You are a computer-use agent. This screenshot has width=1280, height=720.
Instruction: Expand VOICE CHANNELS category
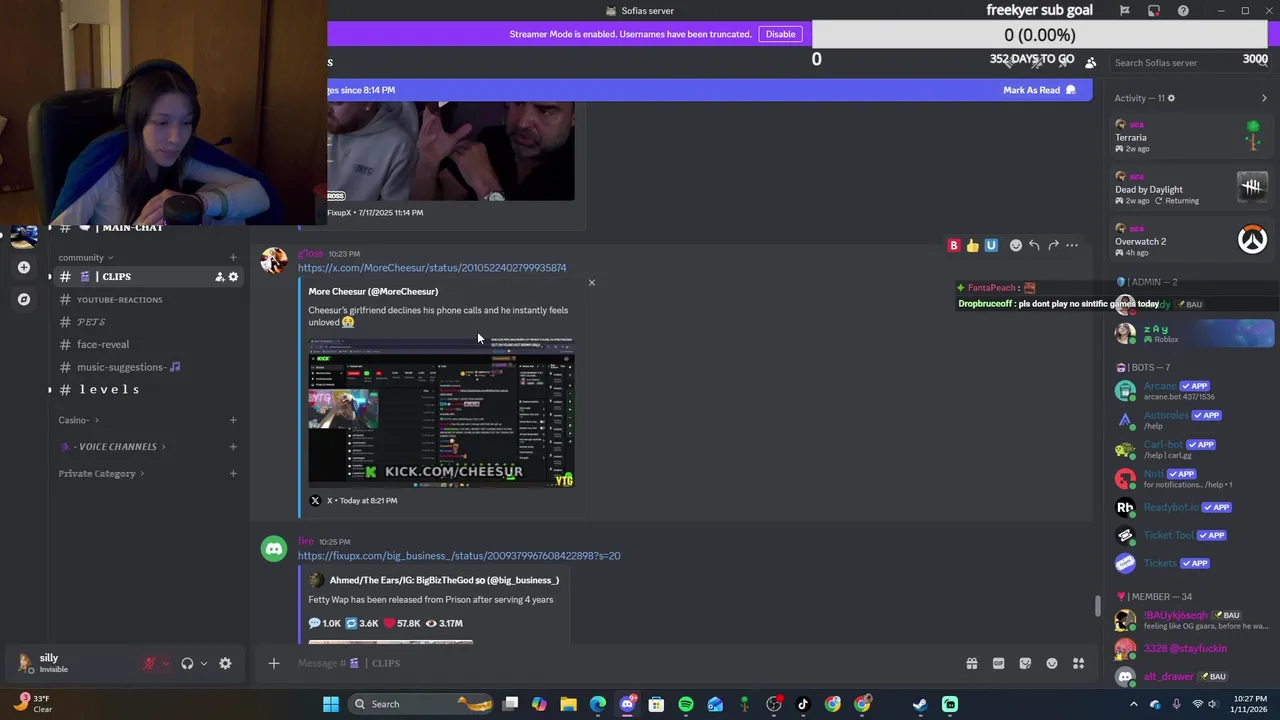(x=113, y=447)
